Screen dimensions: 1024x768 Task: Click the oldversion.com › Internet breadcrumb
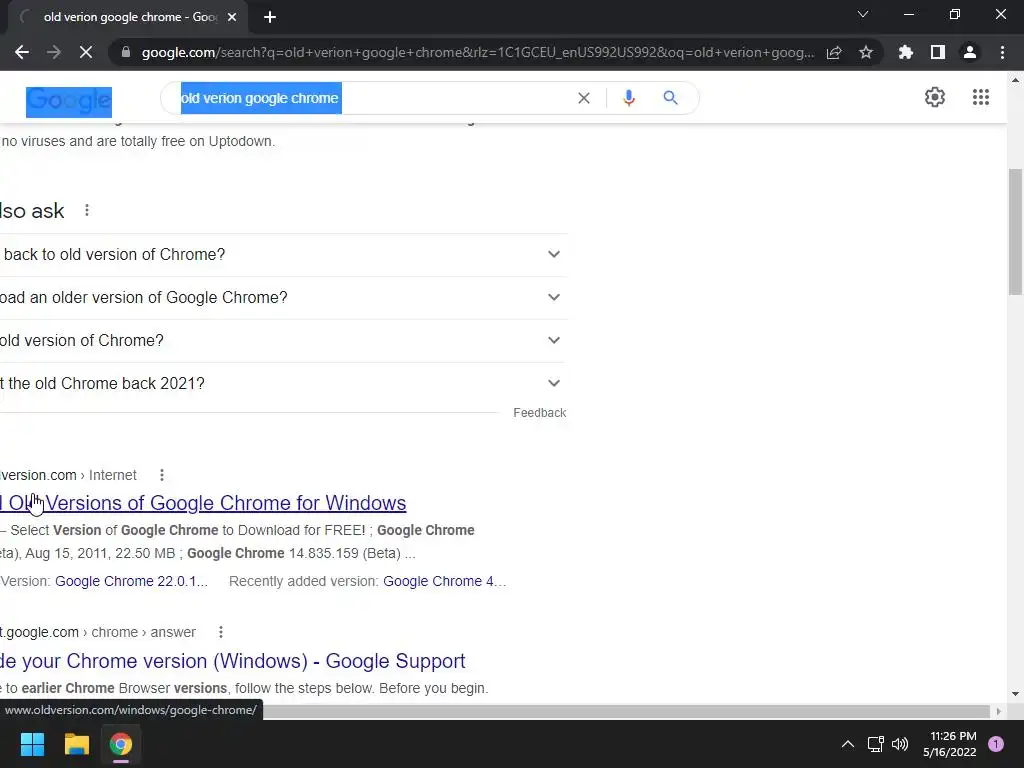[69, 475]
